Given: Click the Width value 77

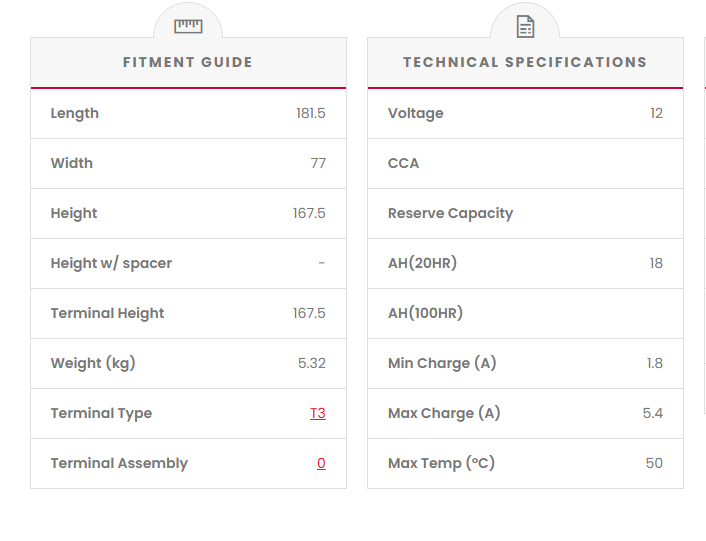Looking at the screenshot, I should [318, 163].
